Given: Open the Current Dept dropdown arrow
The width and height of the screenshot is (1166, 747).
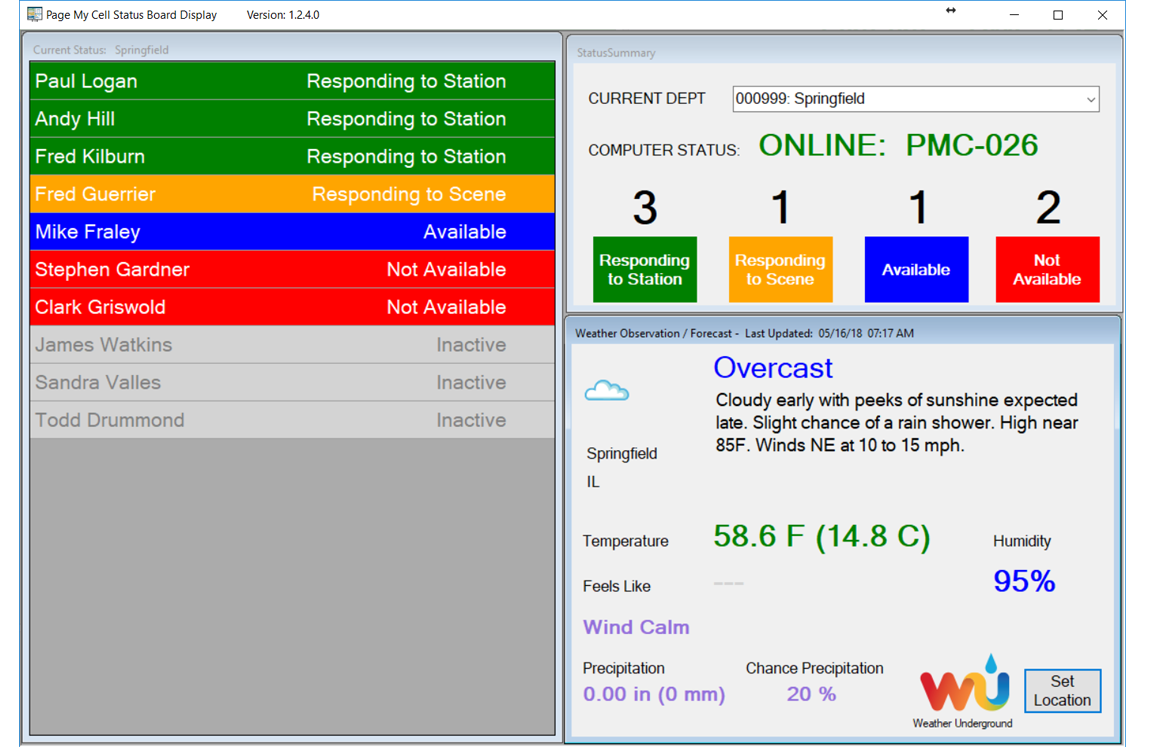Looking at the screenshot, I should tap(1090, 99).
